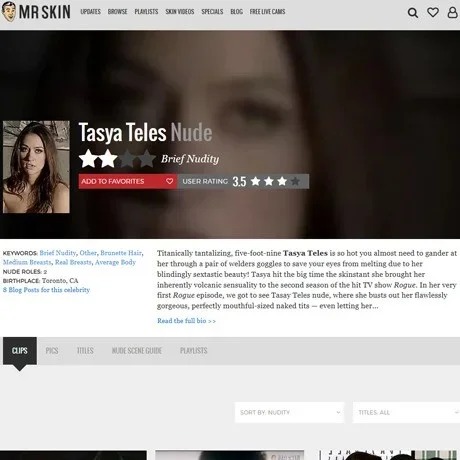Click the Brief Nudity rating label

[x=190, y=159]
